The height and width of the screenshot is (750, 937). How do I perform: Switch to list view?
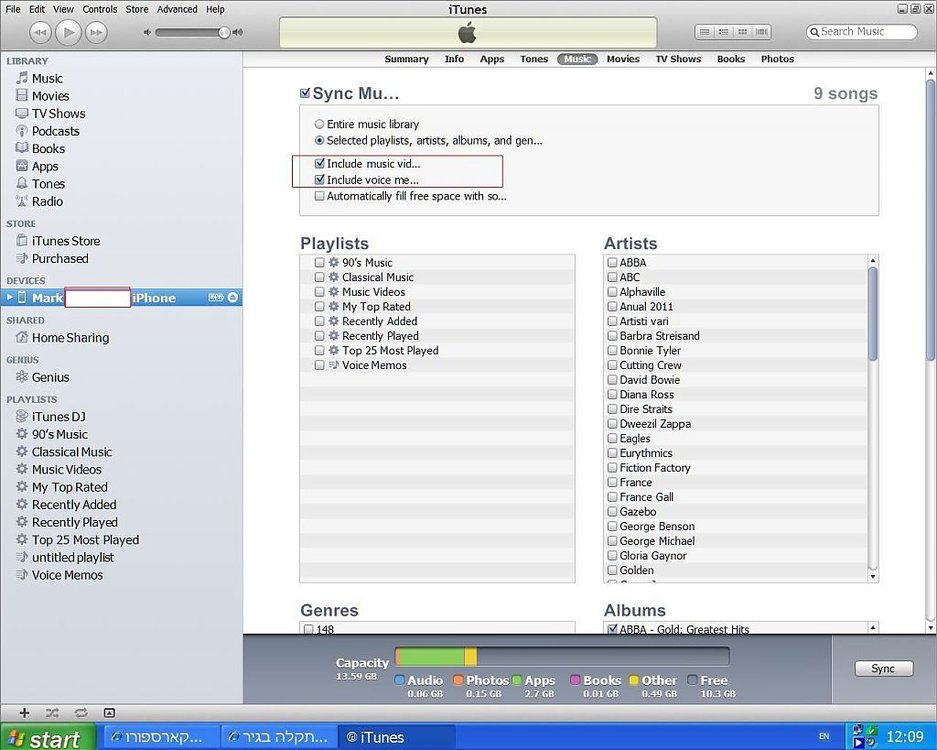(x=705, y=32)
